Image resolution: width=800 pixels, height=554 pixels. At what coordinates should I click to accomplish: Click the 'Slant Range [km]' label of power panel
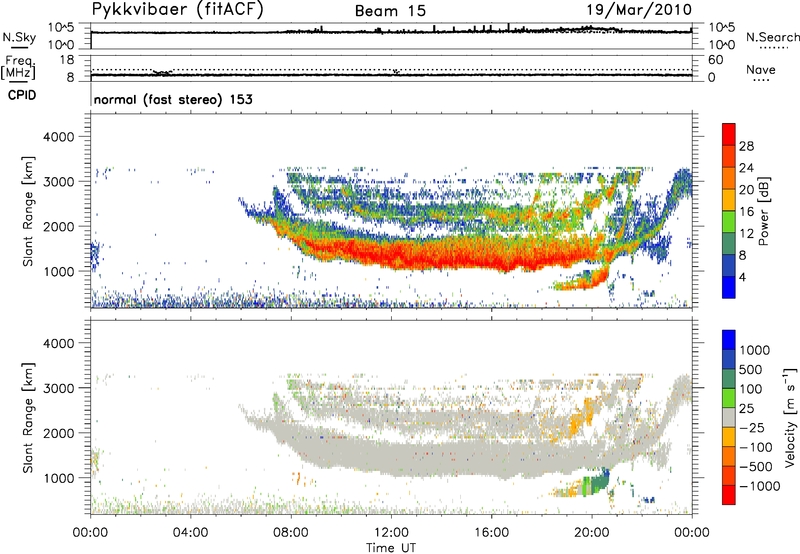[28, 211]
